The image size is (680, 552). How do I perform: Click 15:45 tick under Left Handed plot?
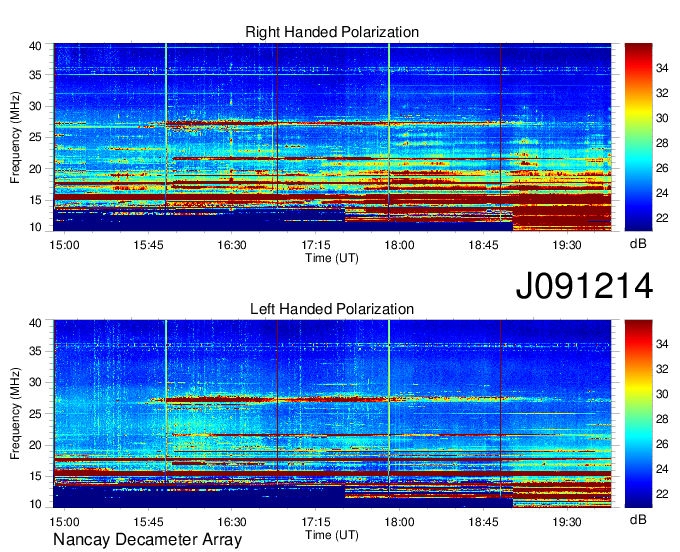click(148, 522)
